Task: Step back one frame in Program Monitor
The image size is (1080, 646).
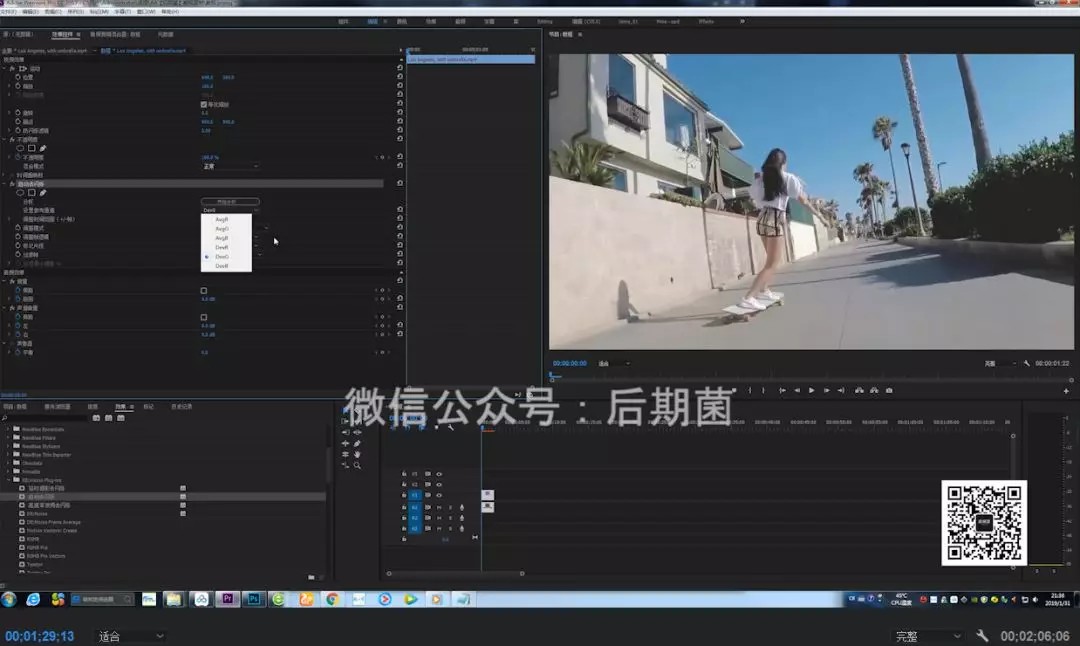Action: click(797, 390)
